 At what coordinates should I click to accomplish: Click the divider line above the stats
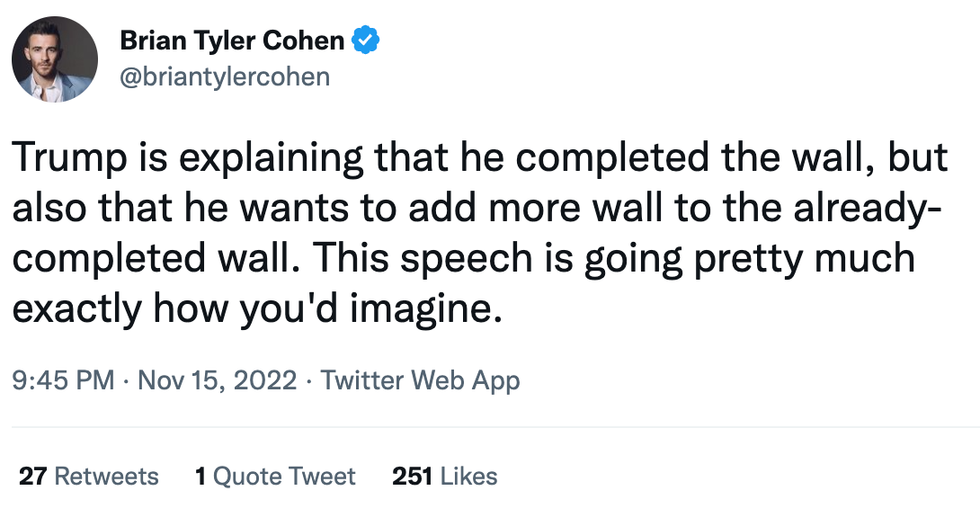[x=490, y=427]
